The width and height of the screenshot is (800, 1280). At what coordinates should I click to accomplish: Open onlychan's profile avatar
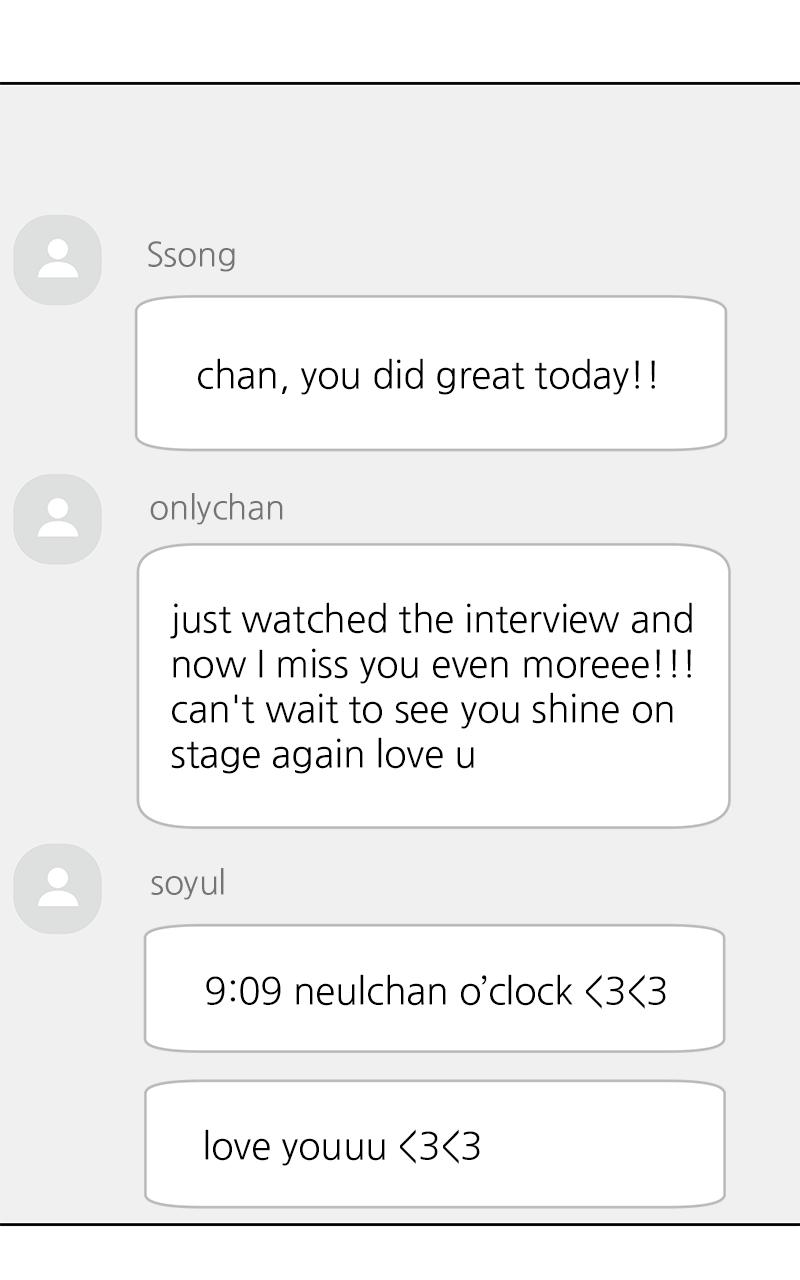pos(58,518)
